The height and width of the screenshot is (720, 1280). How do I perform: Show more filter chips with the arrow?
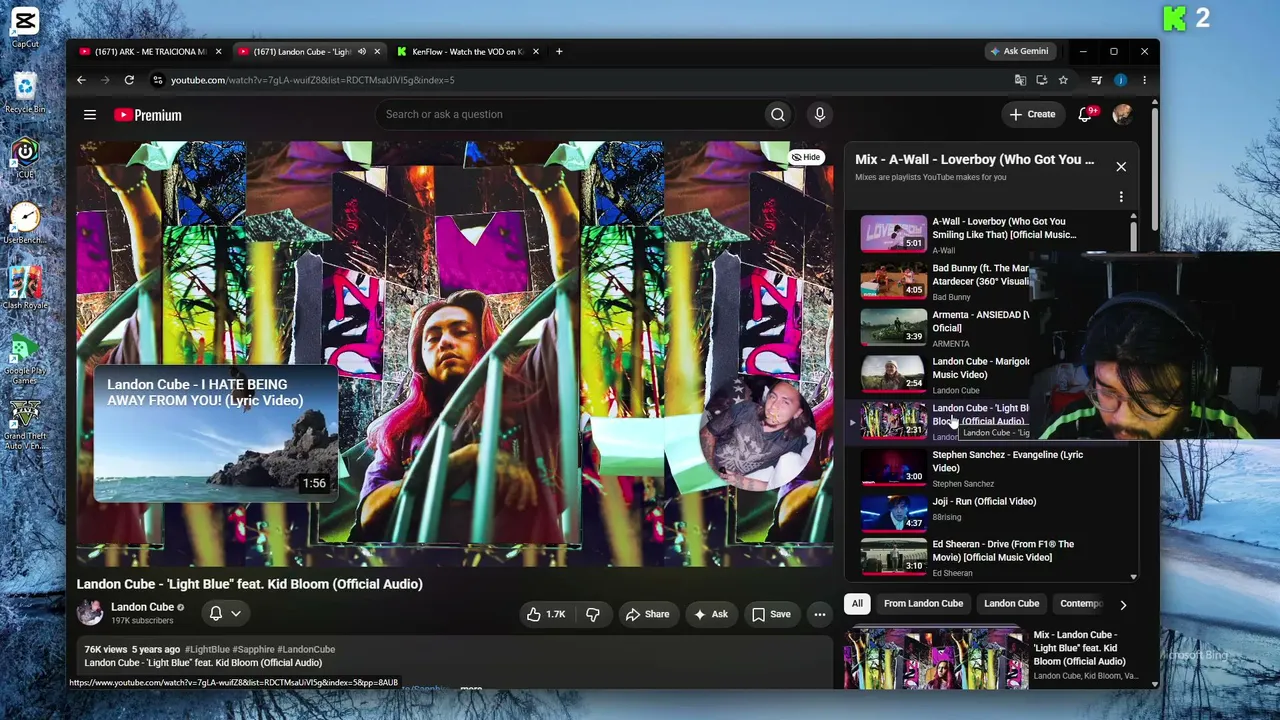(1123, 605)
